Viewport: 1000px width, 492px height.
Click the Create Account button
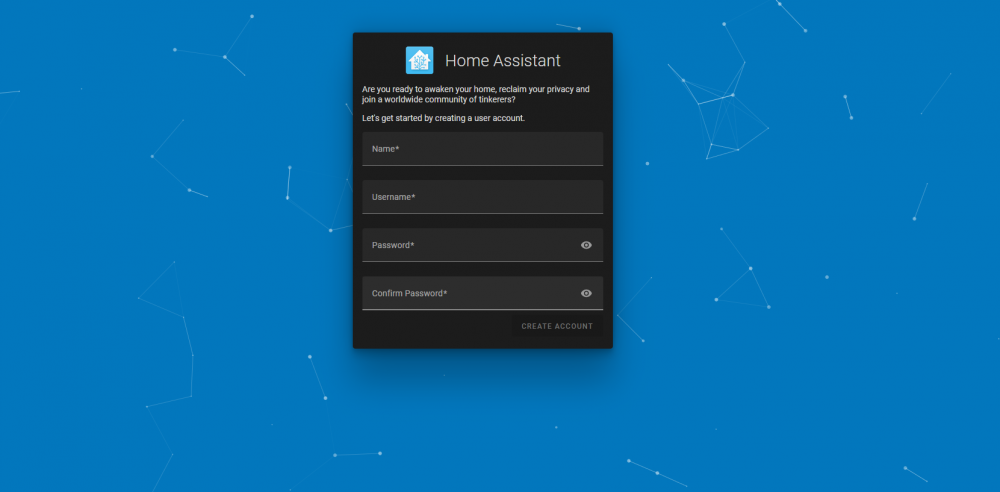557,326
